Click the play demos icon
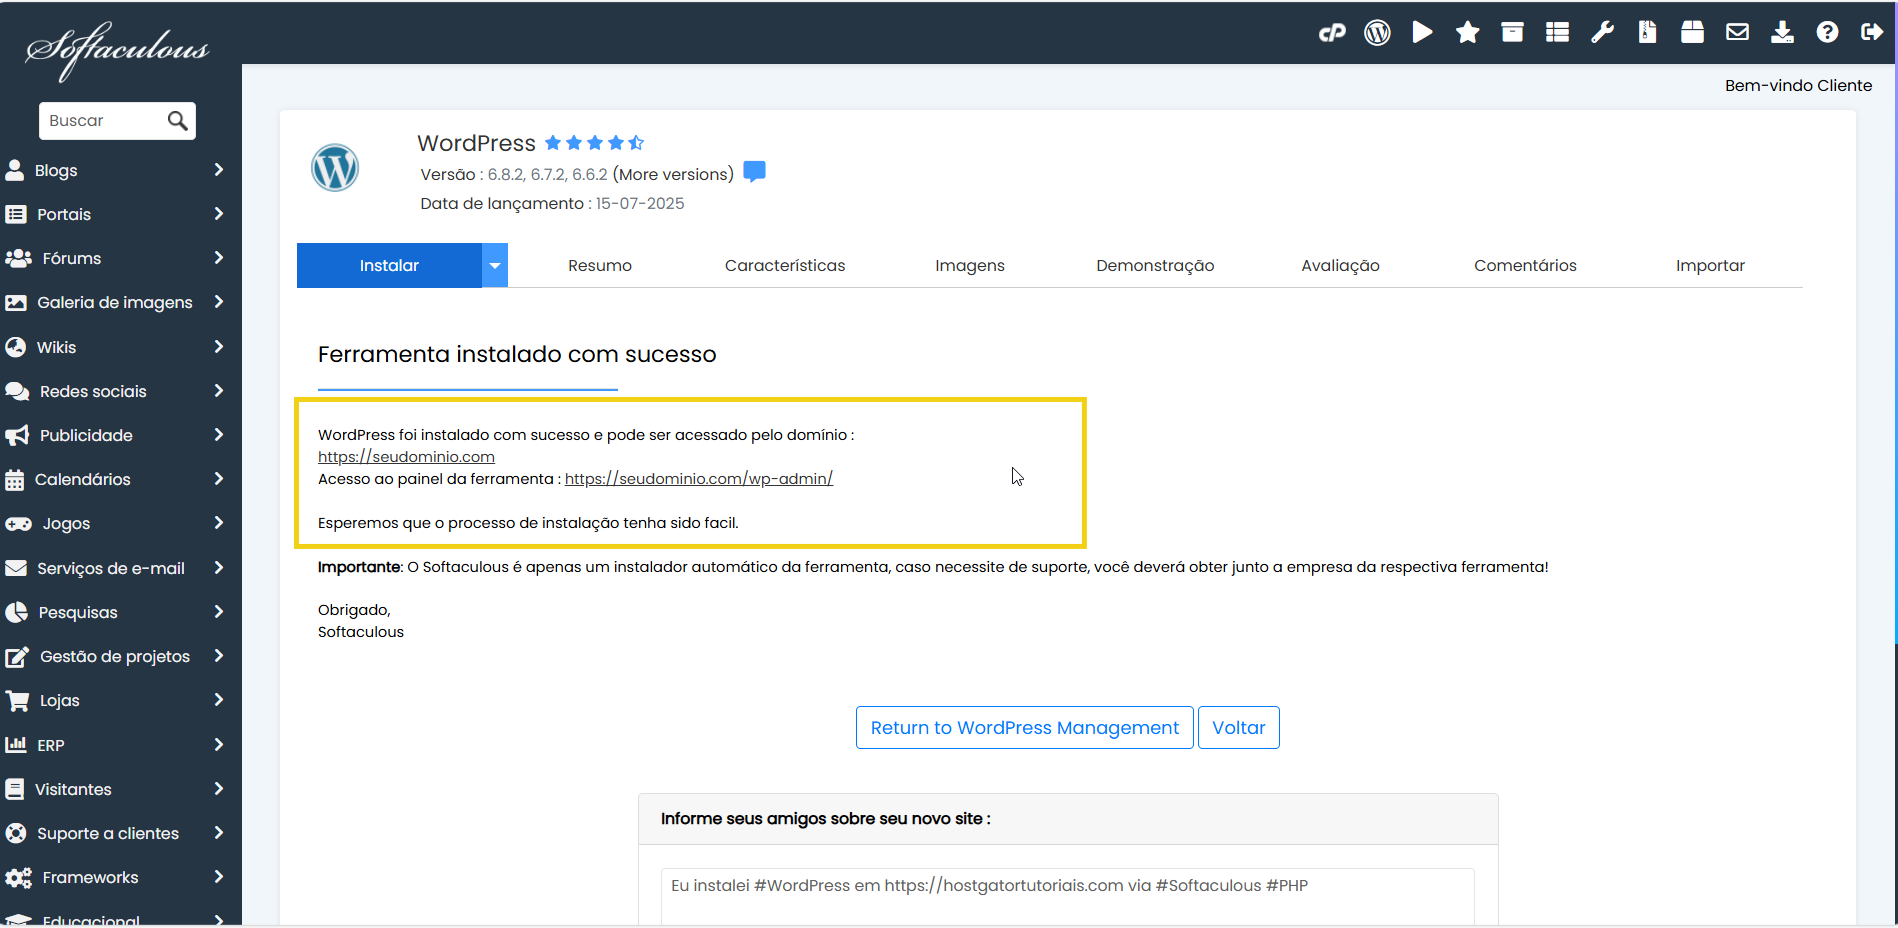Viewport: 1898px width, 928px height. (1422, 33)
